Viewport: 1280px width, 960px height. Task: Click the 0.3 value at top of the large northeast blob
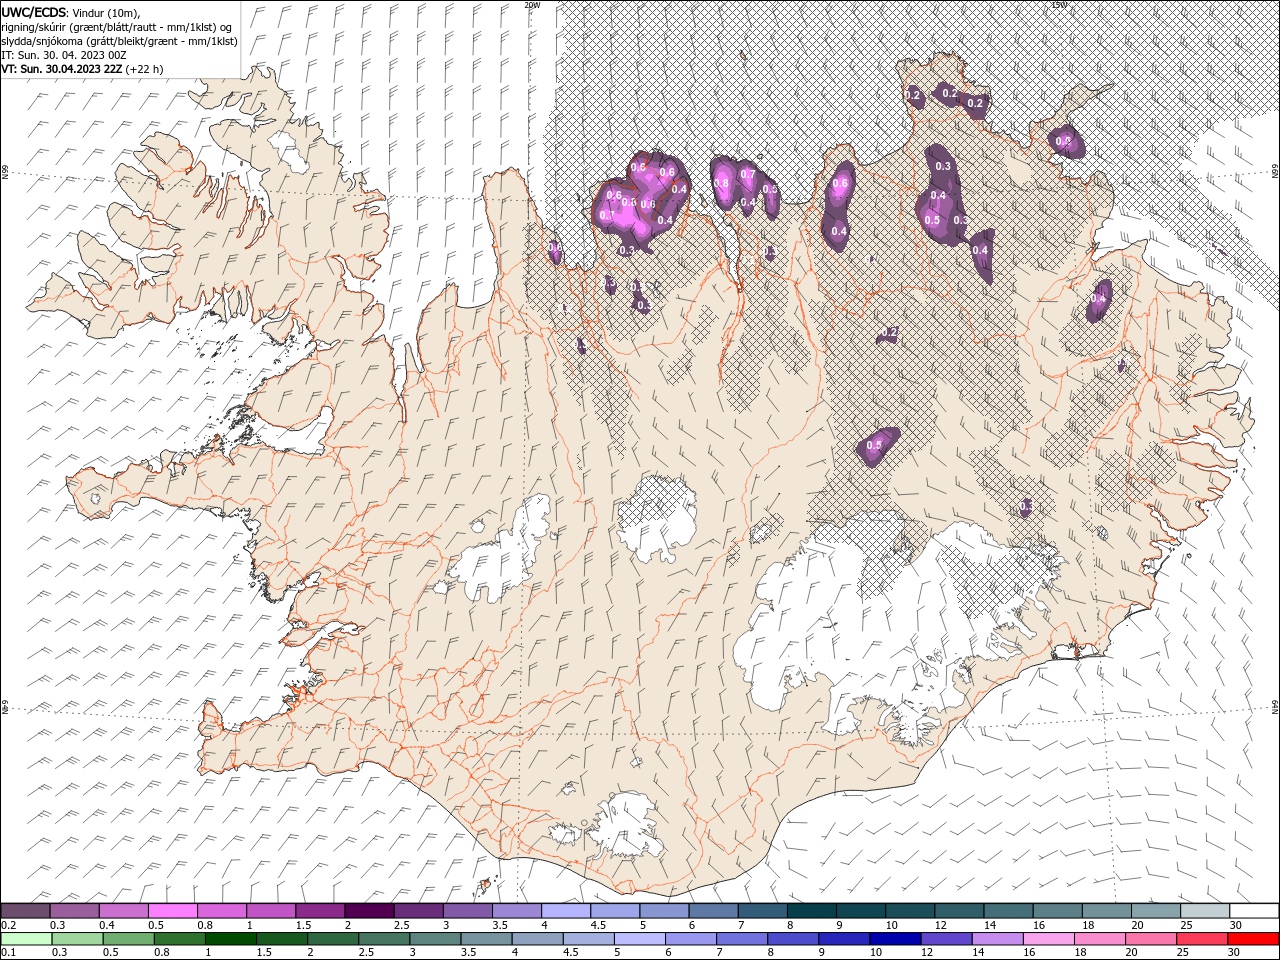click(x=943, y=166)
